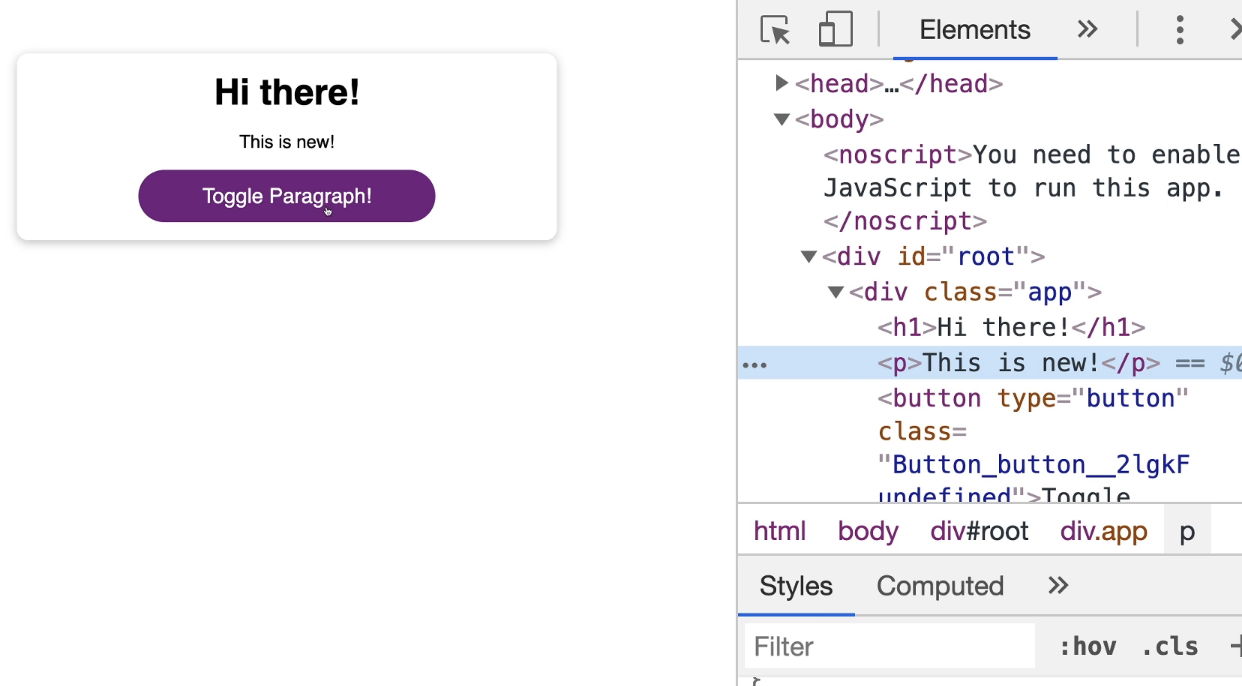
Task: Click the DevTools panel arrow at top right
Action: pos(1235,29)
